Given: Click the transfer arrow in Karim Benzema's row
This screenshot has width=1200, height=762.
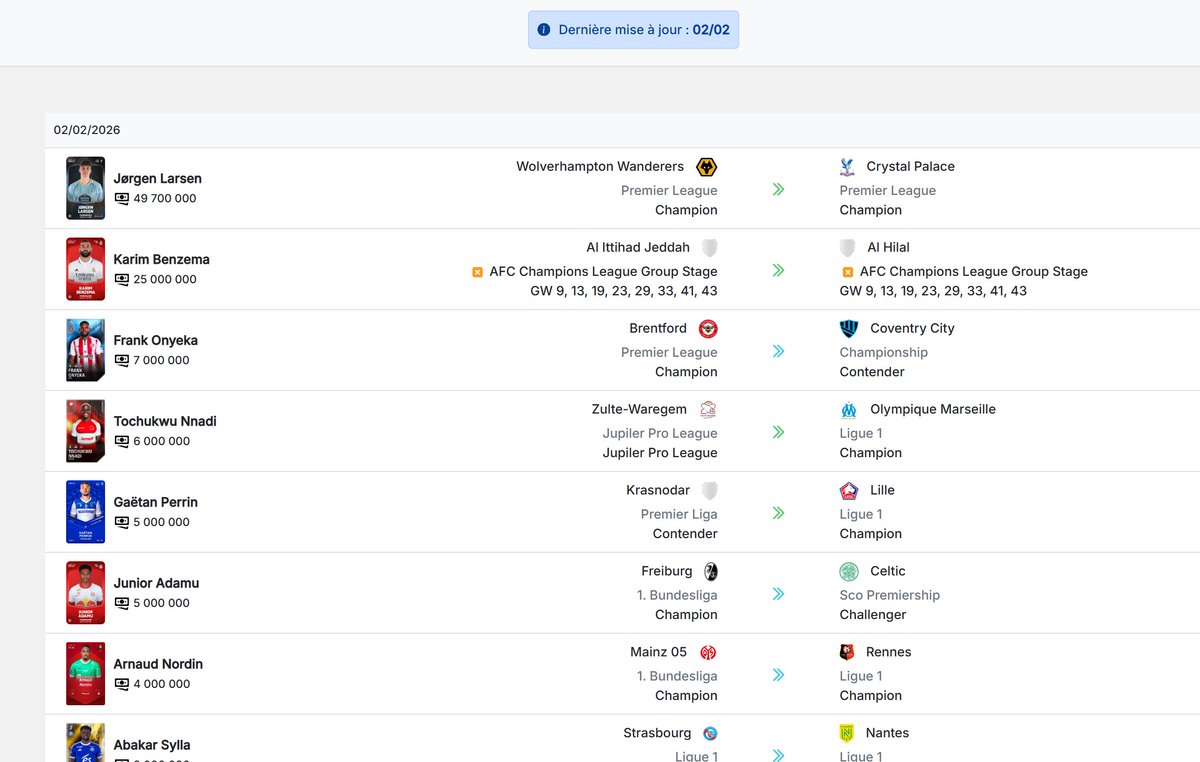Looking at the screenshot, I should (x=778, y=270).
